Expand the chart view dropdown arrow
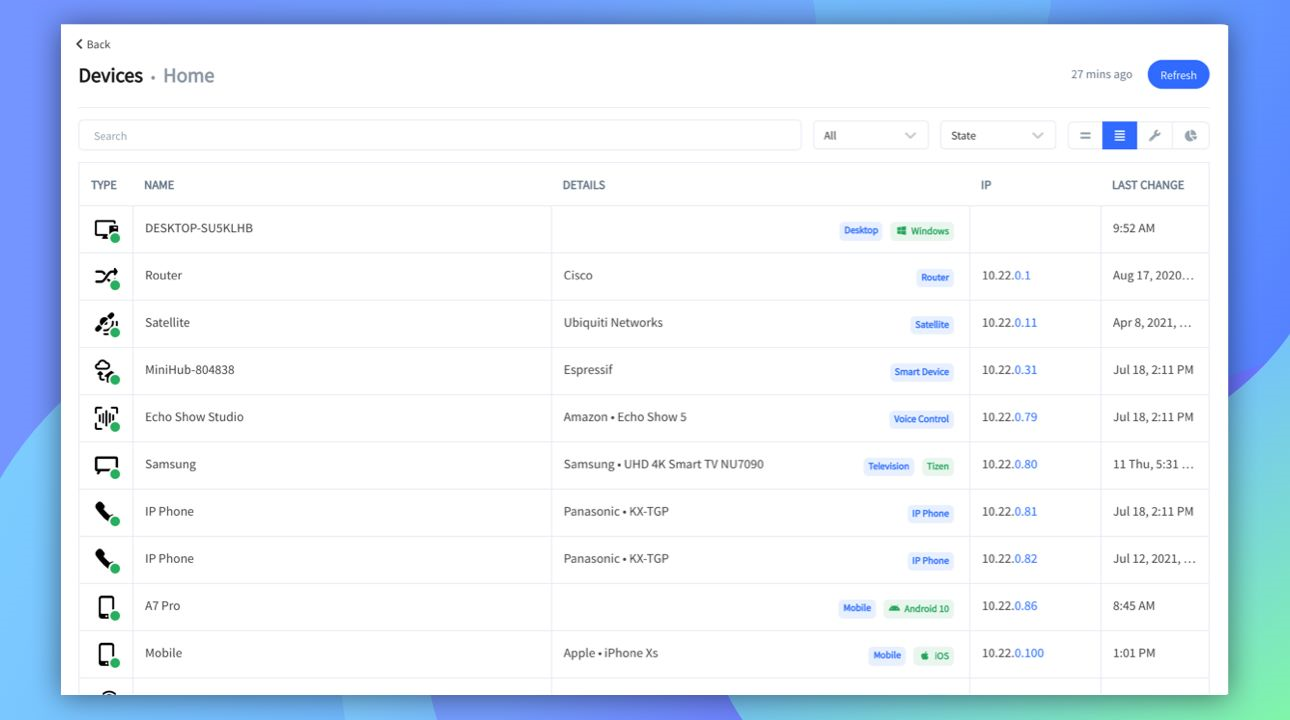This screenshot has height=720, width=1290. pos(1040,135)
